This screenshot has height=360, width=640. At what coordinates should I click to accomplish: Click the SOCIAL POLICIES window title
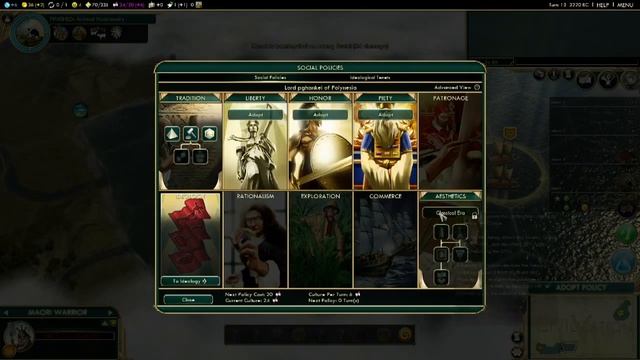coord(320,67)
